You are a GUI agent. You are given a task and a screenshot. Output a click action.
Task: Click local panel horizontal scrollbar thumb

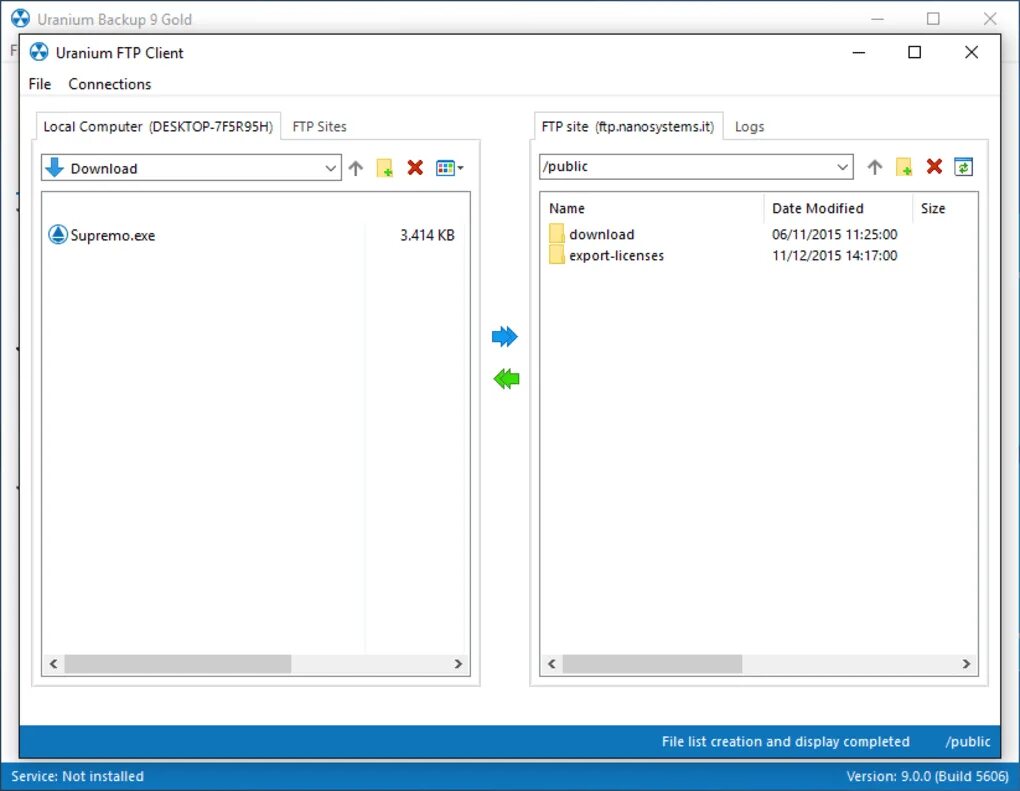(x=178, y=664)
